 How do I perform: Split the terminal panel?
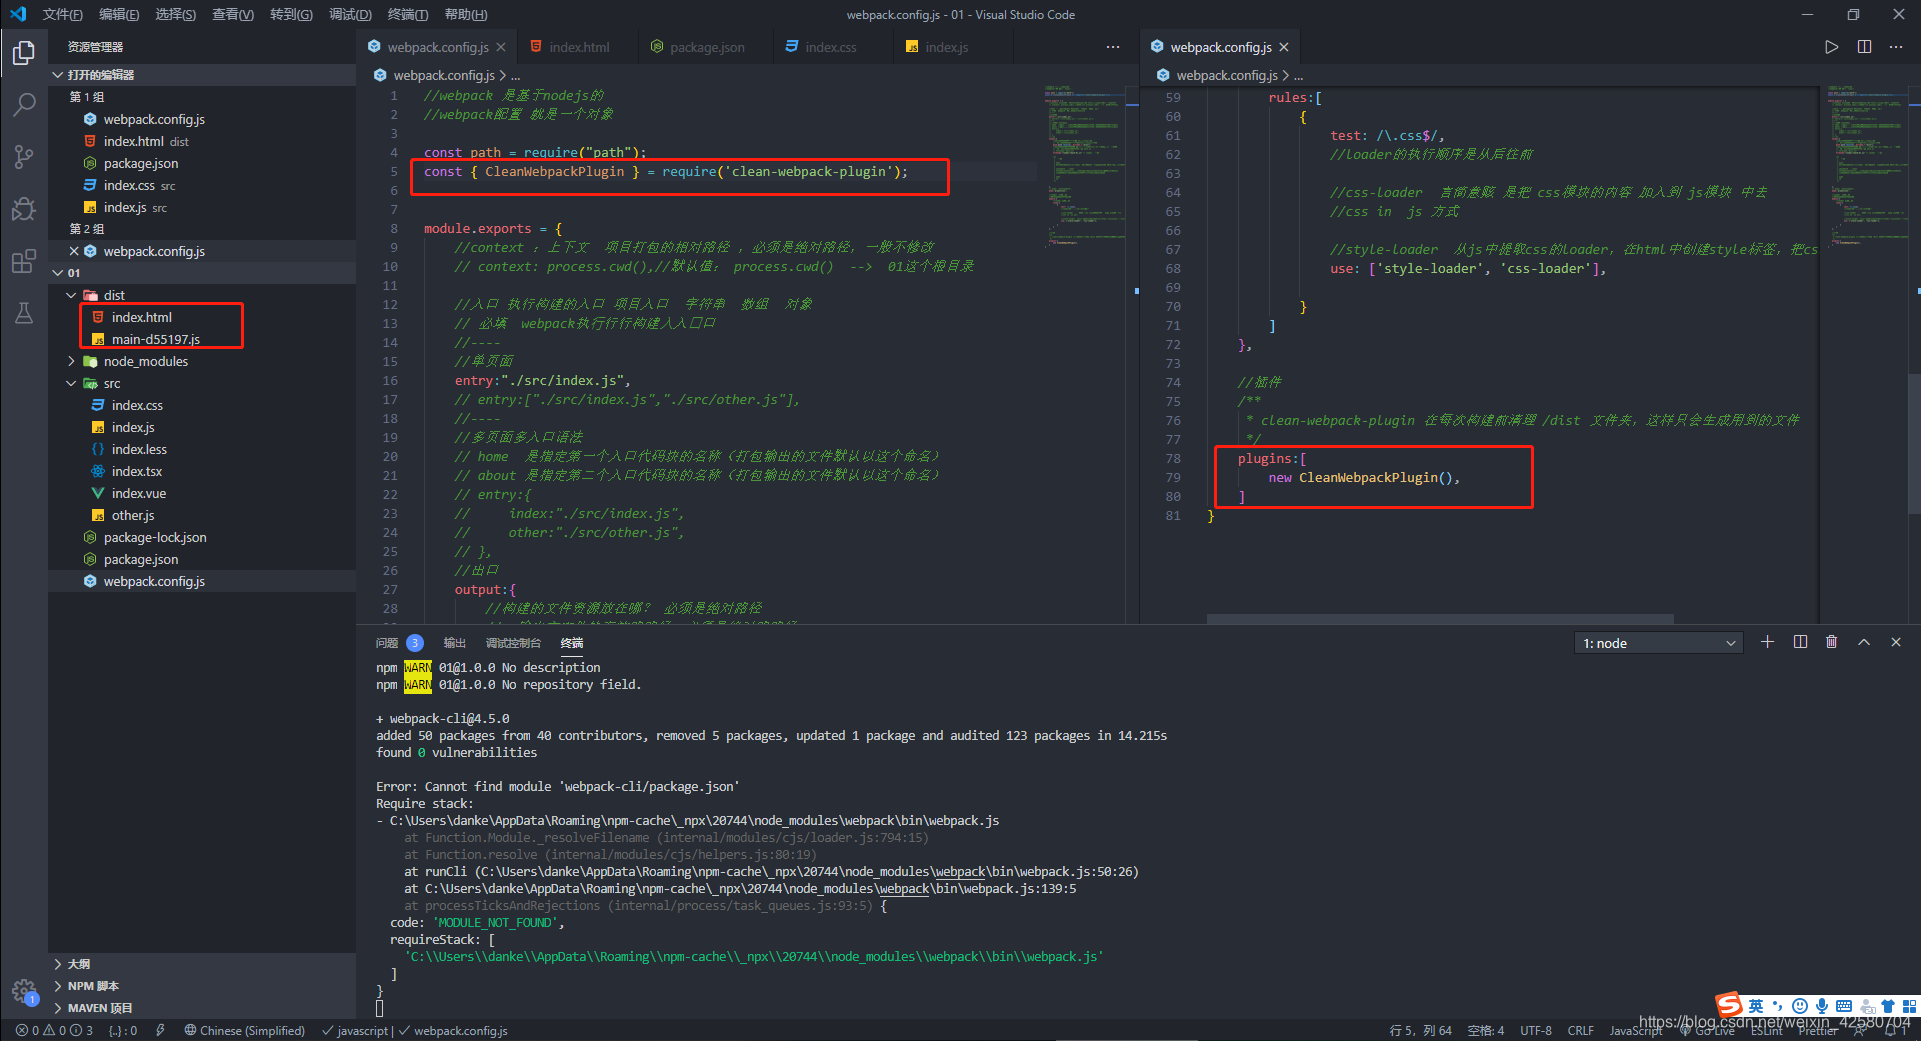coord(1800,642)
